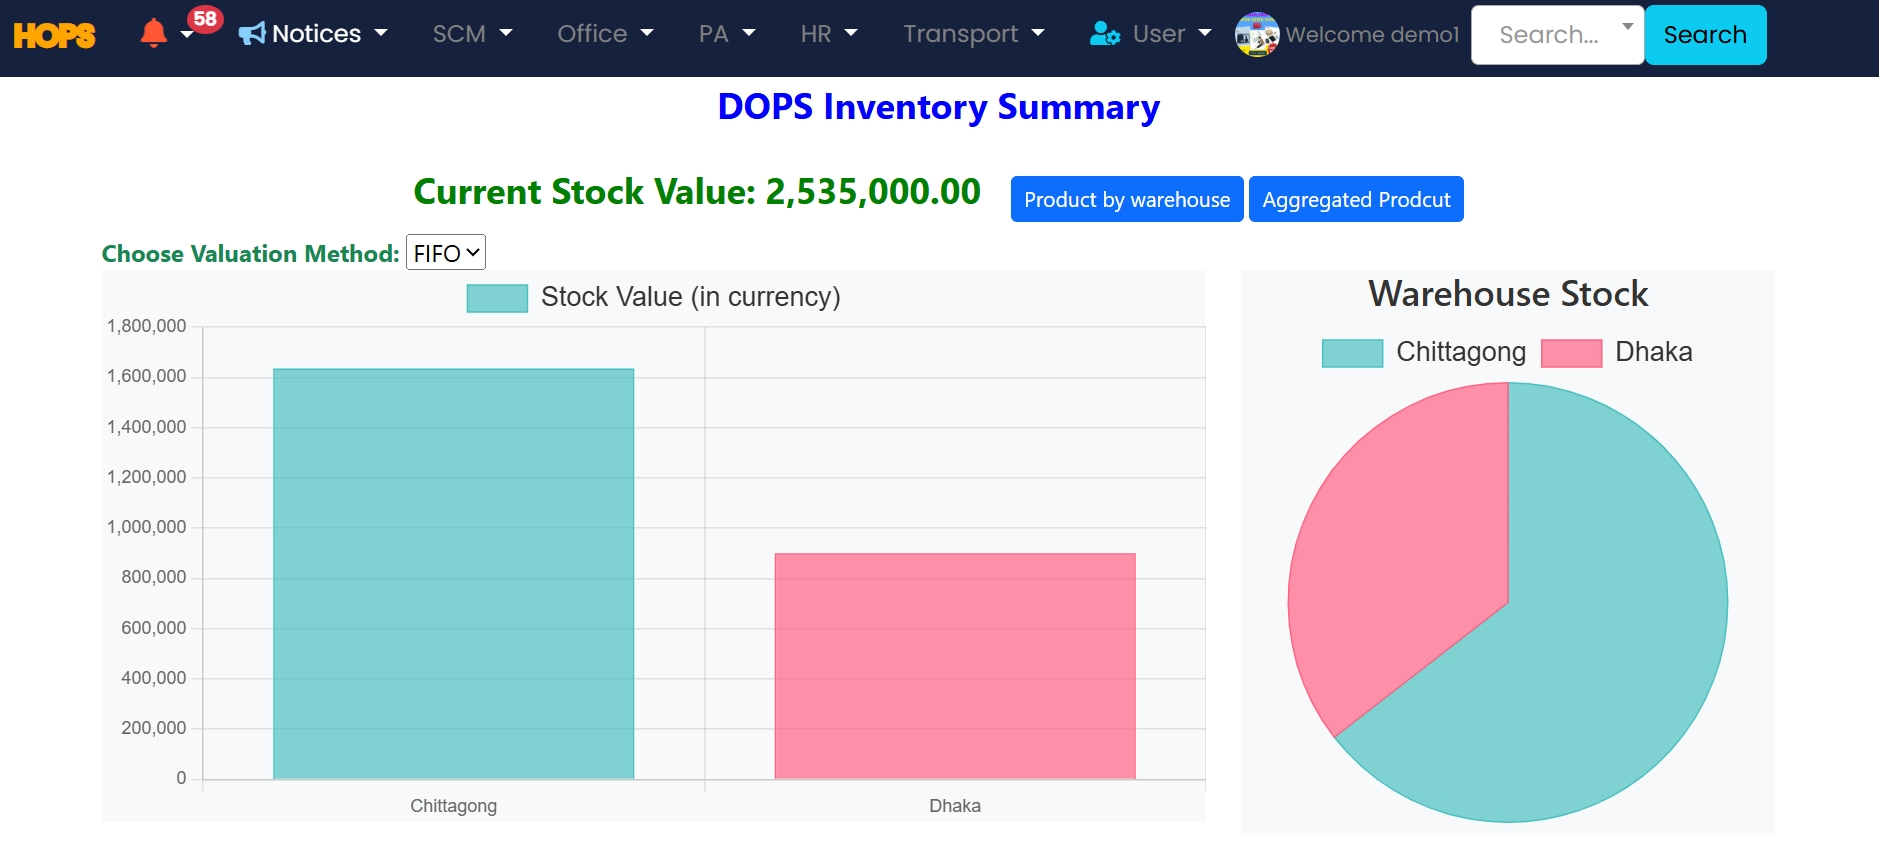Click the Aggregated Prodcut button

click(x=1356, y=199)
